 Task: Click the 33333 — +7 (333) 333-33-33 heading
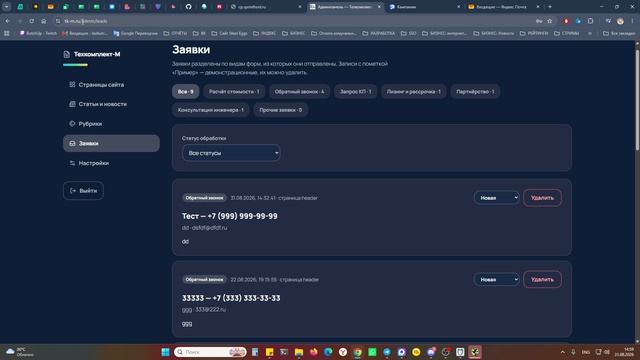click(x=231, y=298)
